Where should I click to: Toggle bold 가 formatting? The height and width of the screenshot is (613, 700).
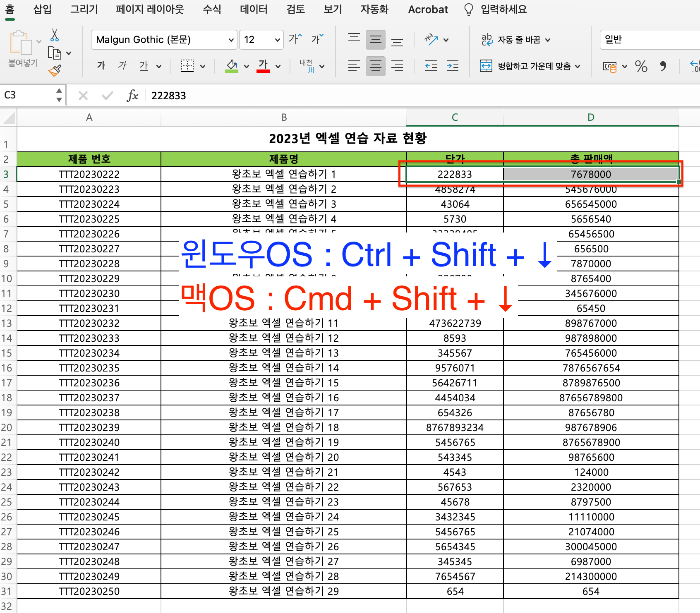click(101, 66)
